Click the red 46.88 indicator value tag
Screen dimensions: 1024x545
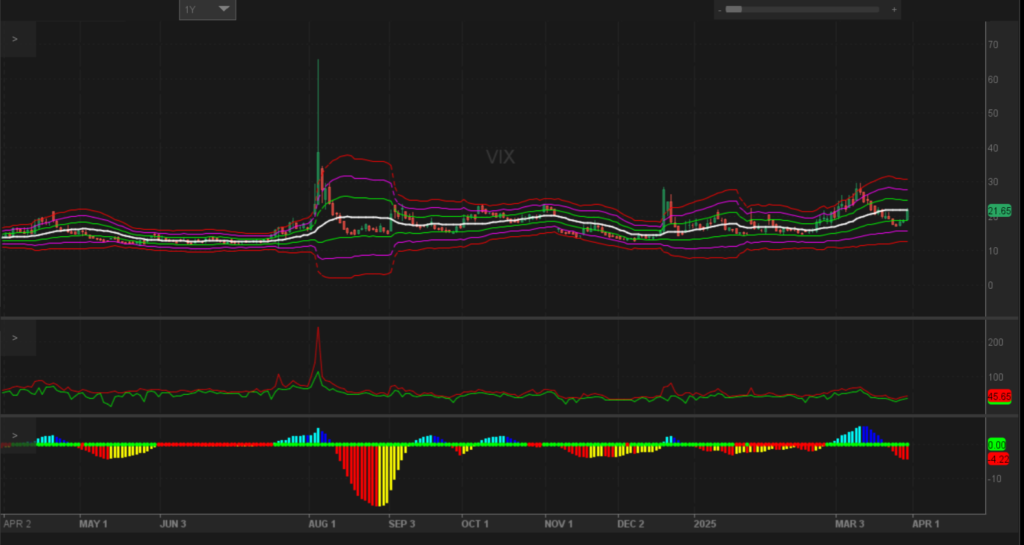(998, 396)
